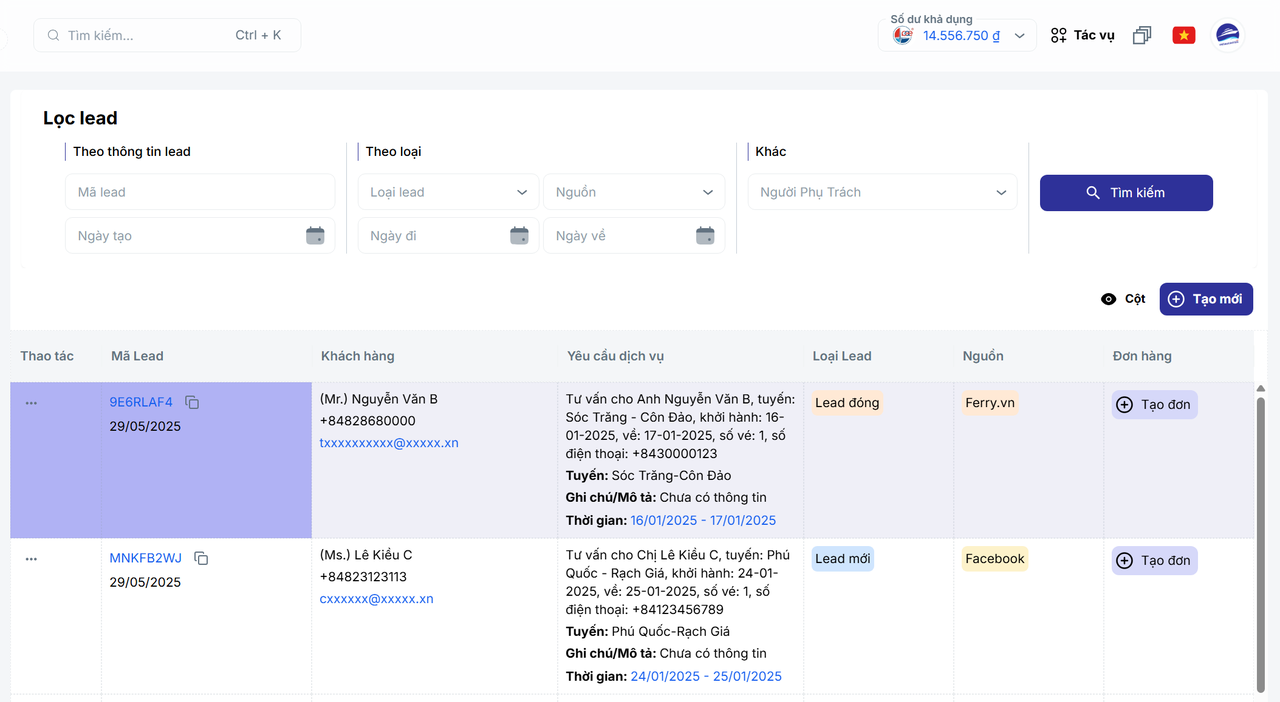Copy lead code 9E6RLAF4

(192, 403)
